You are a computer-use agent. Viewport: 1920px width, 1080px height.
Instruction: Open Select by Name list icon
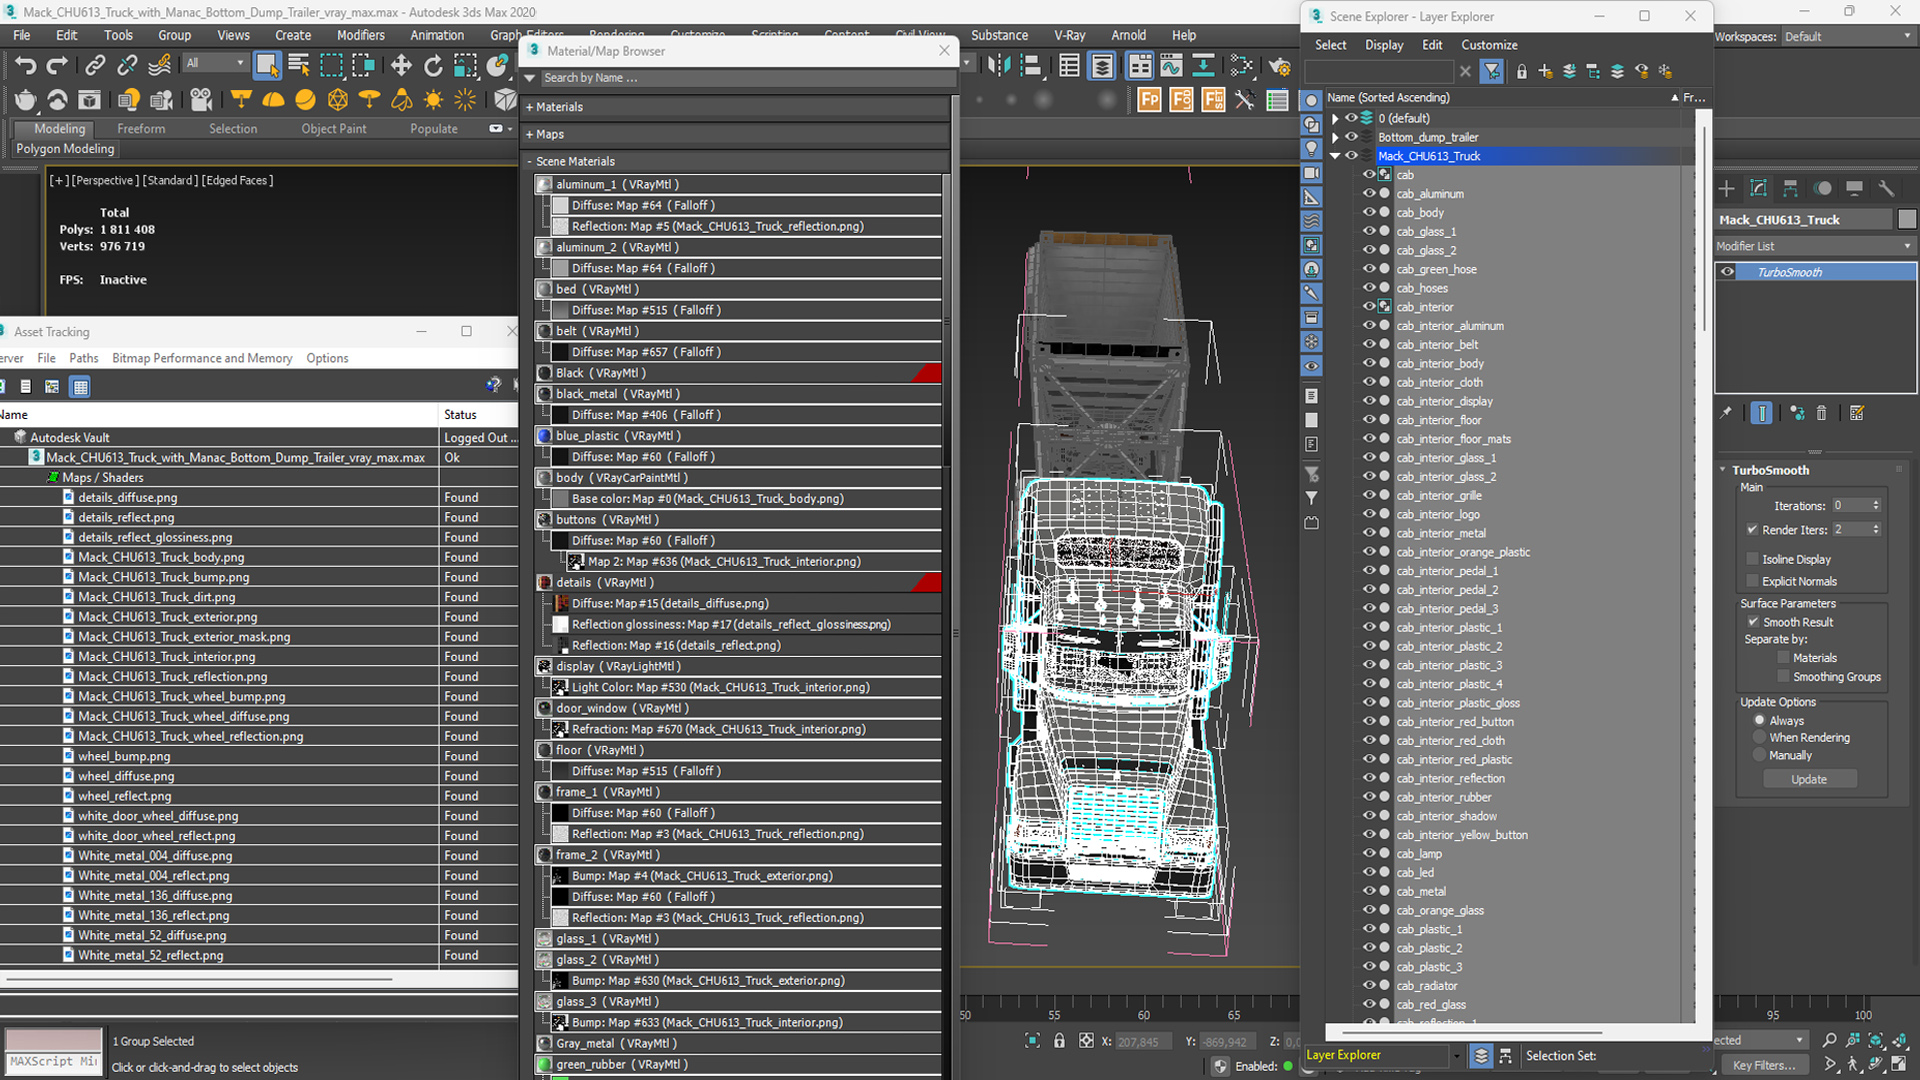(x=299, y=66)
